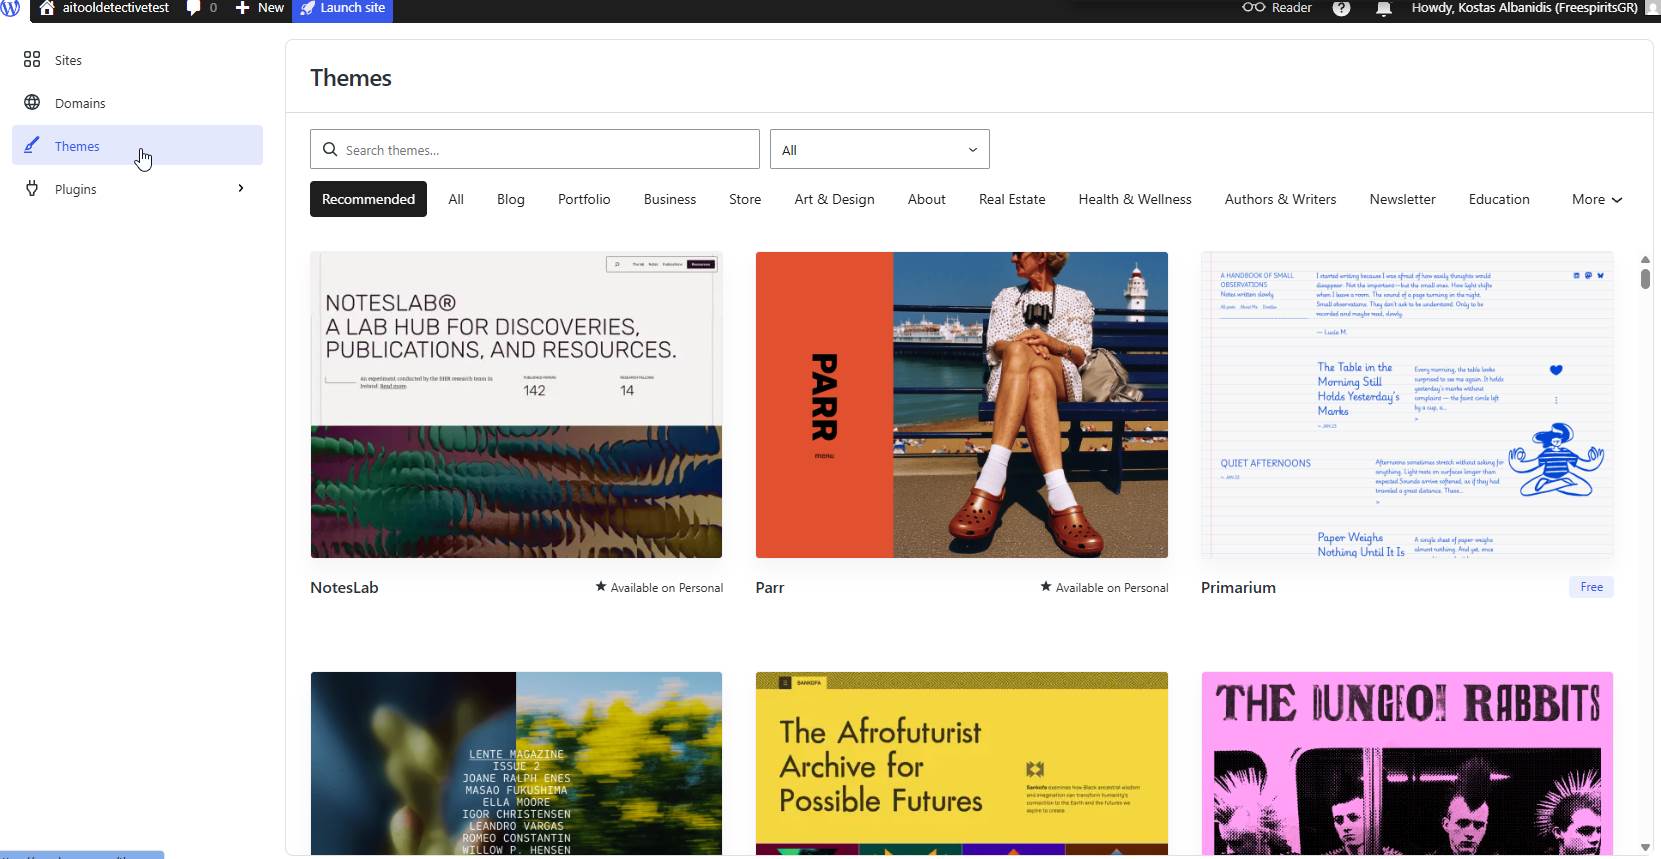Open the help question mark icon
The height and width of the screenshot is (859, 1661).
[x=1341, y=8]
